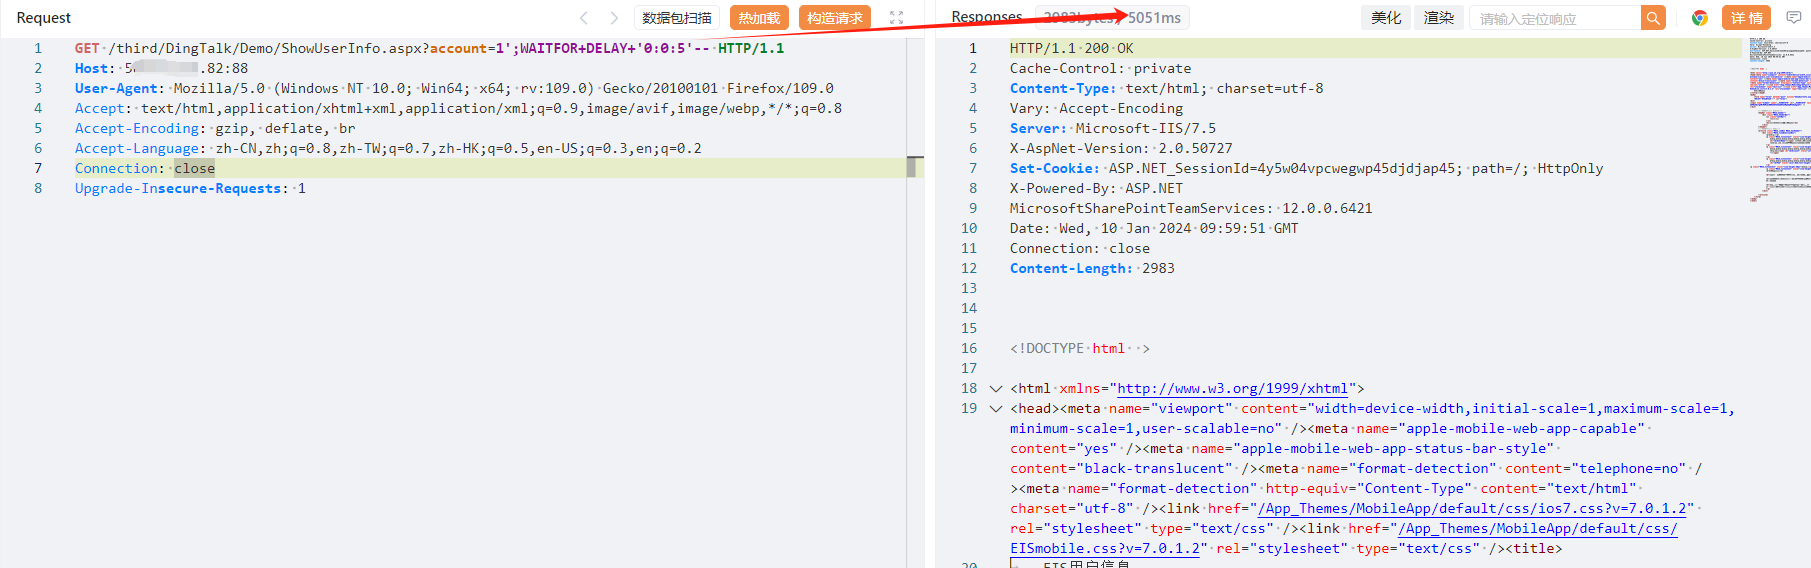Image resolution: width=1811 pixels, height=568 pixels.
Task: Click the 渲染 render button
Action: (1439, 18)
